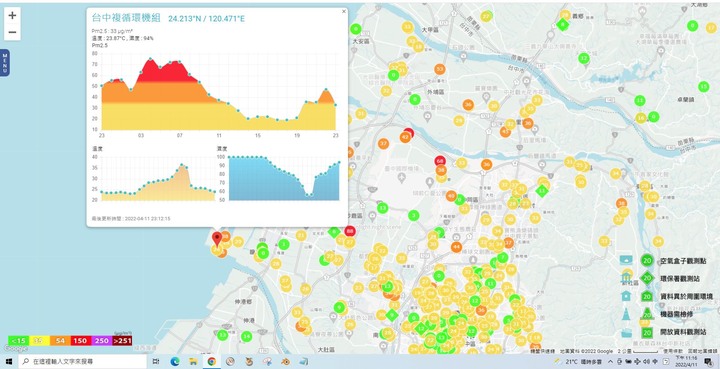Image resolution: width=720 pixels, height=369 pixels.
Task: Select the green 32 marker northeast
Action: 584,58
